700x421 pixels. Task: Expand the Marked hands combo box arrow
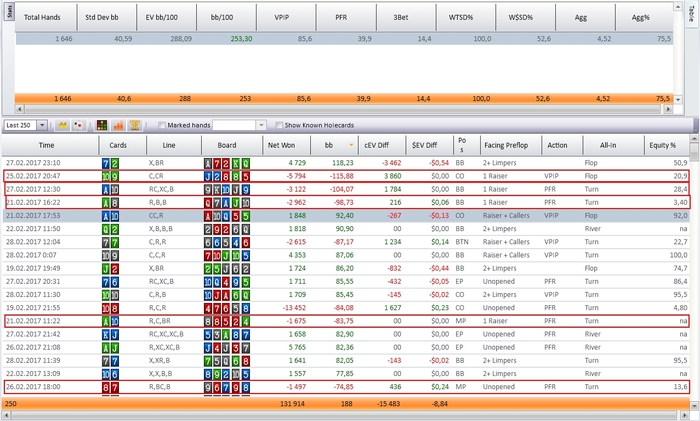pyautogui.click(x=262, y=125)
